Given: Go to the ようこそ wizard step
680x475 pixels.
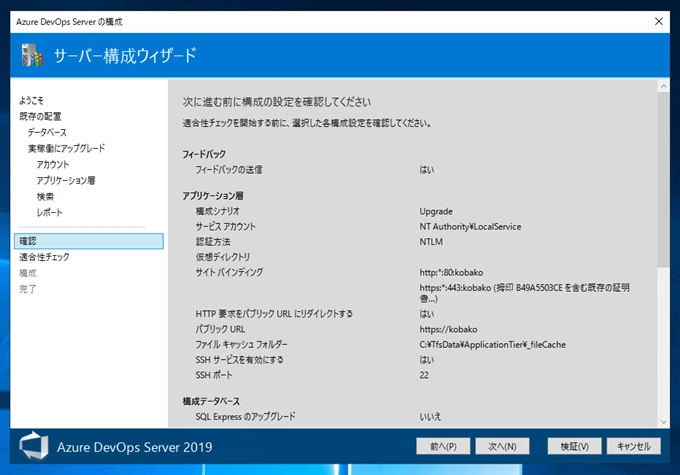Looking at the screenshot, I should pos(31,101).
